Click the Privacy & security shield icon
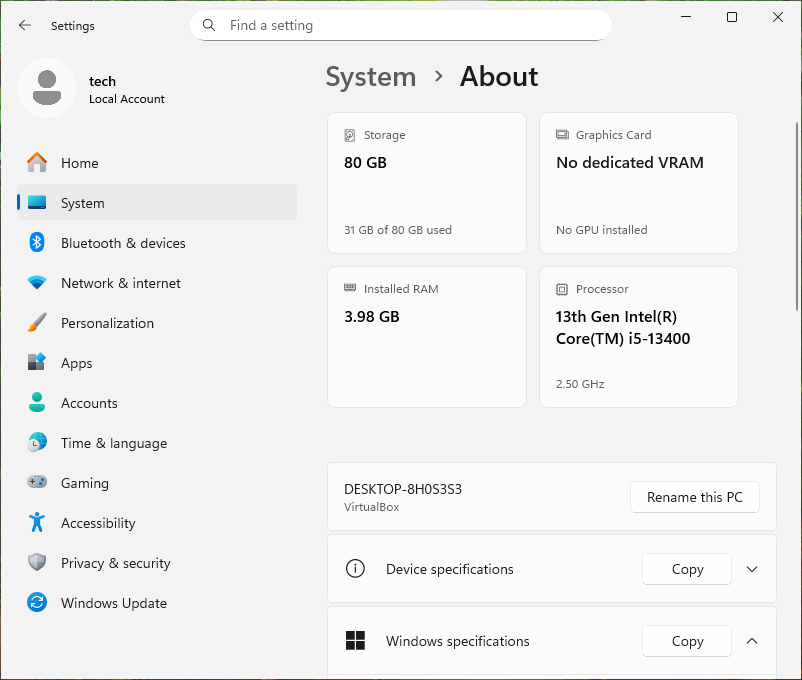This screenshot has height=680, width=802. point(37,562)
